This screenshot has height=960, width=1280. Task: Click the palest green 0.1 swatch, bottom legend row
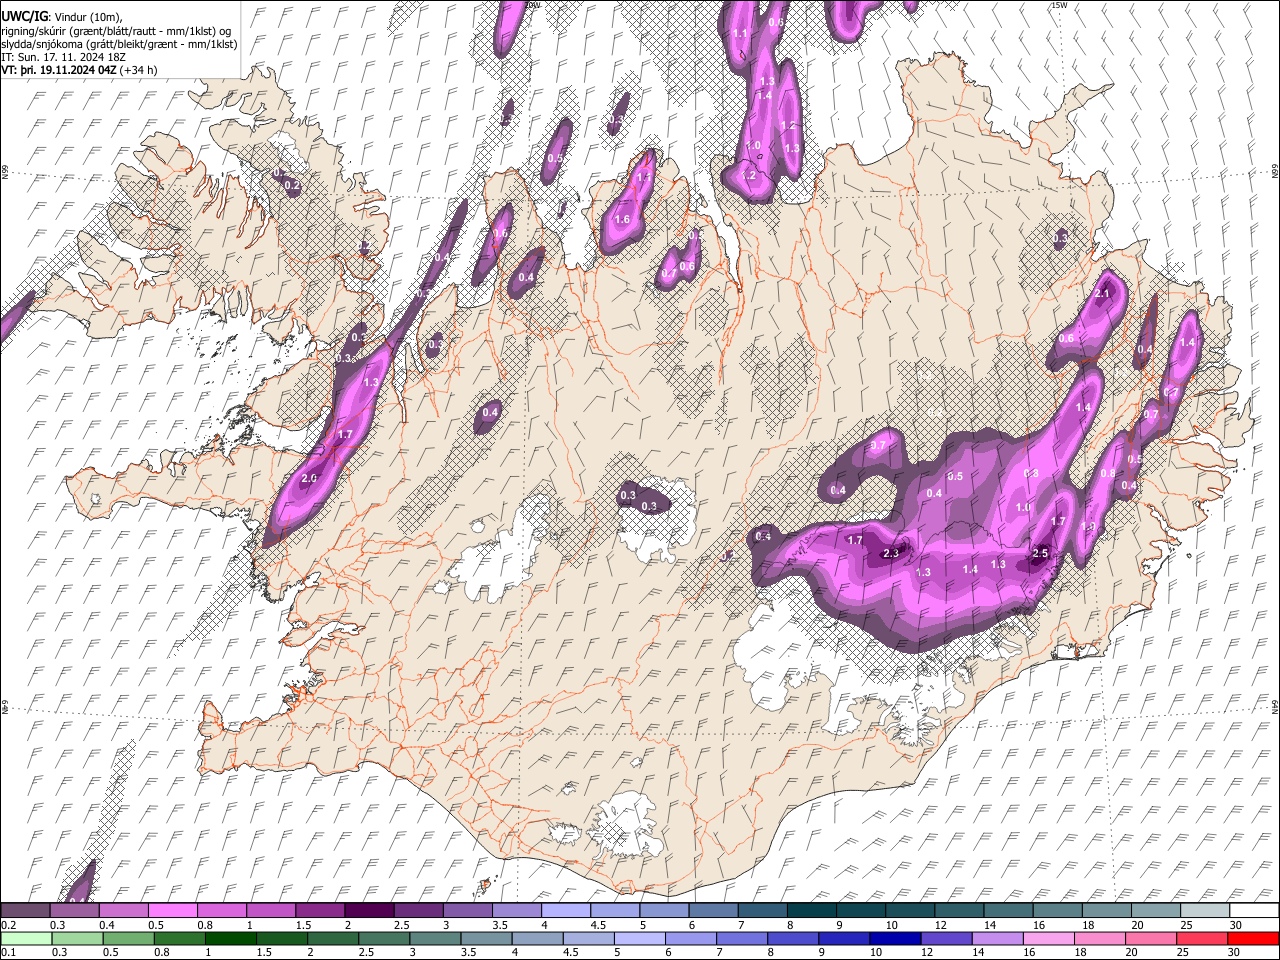[25, 939]
